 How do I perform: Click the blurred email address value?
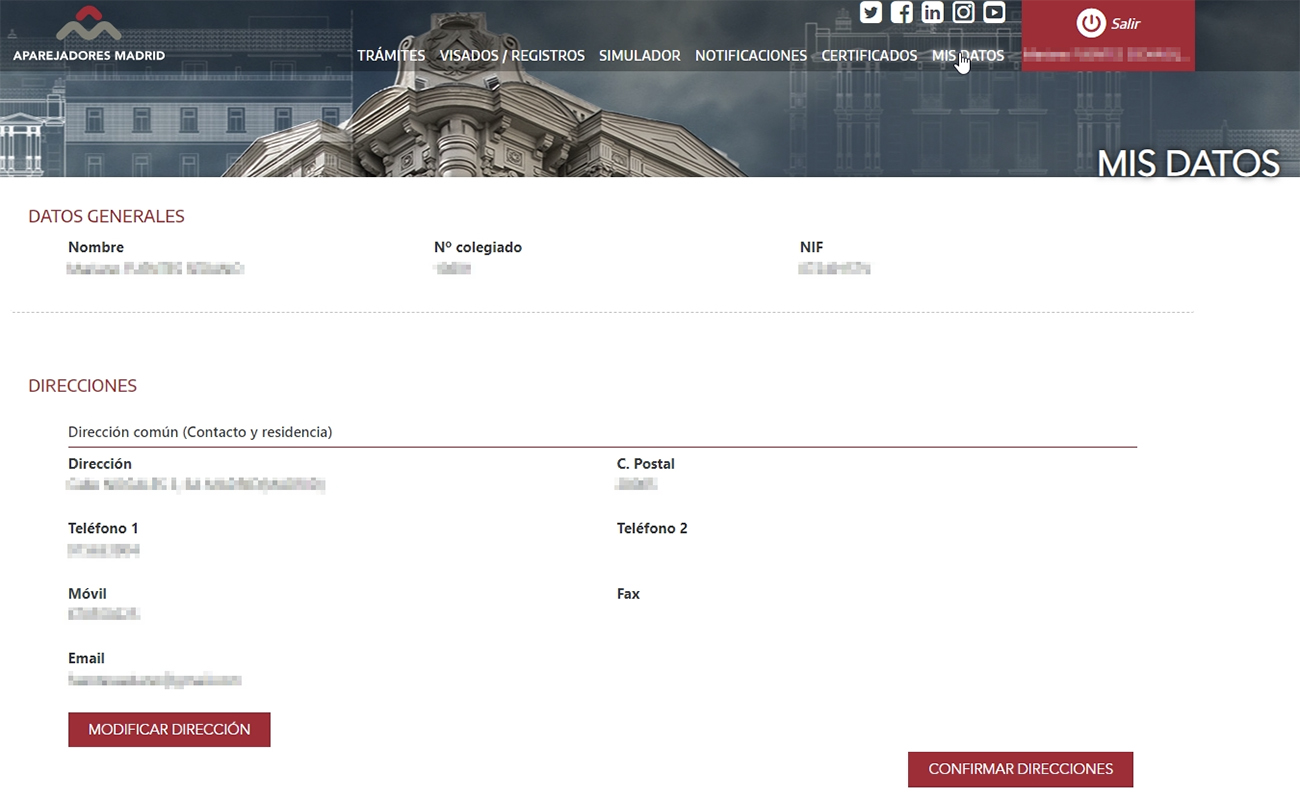pos(155,680)
